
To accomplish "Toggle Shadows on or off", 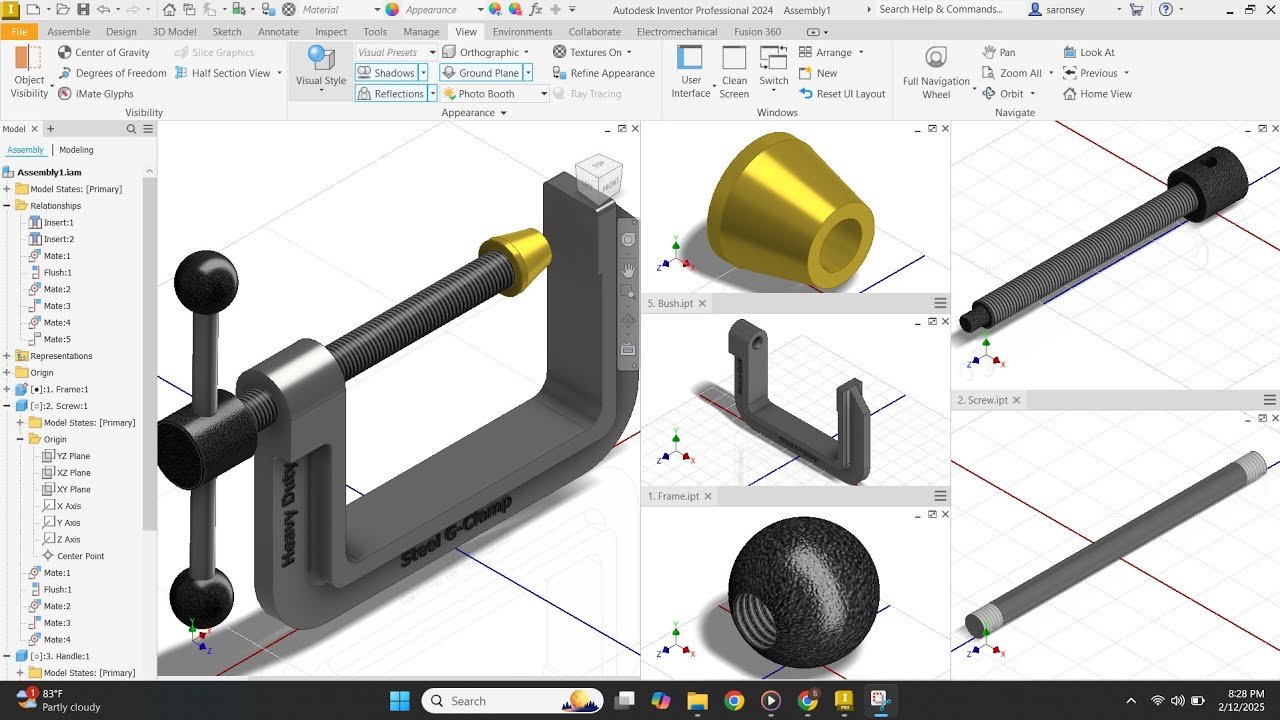I will pos(386,73).
